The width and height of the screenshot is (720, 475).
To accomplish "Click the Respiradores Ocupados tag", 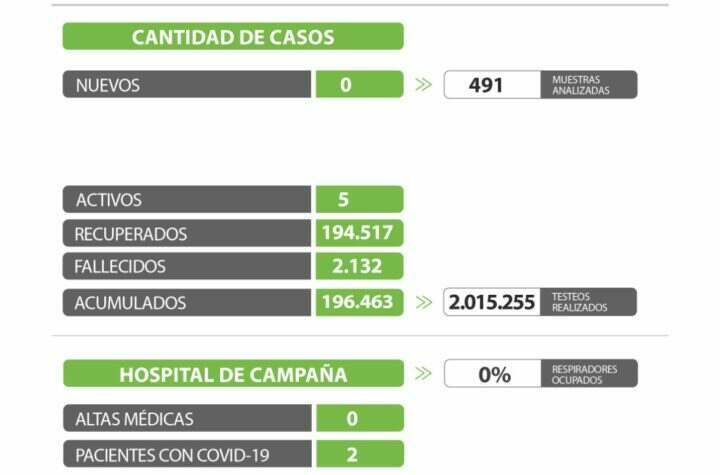I will pos(590,374).
